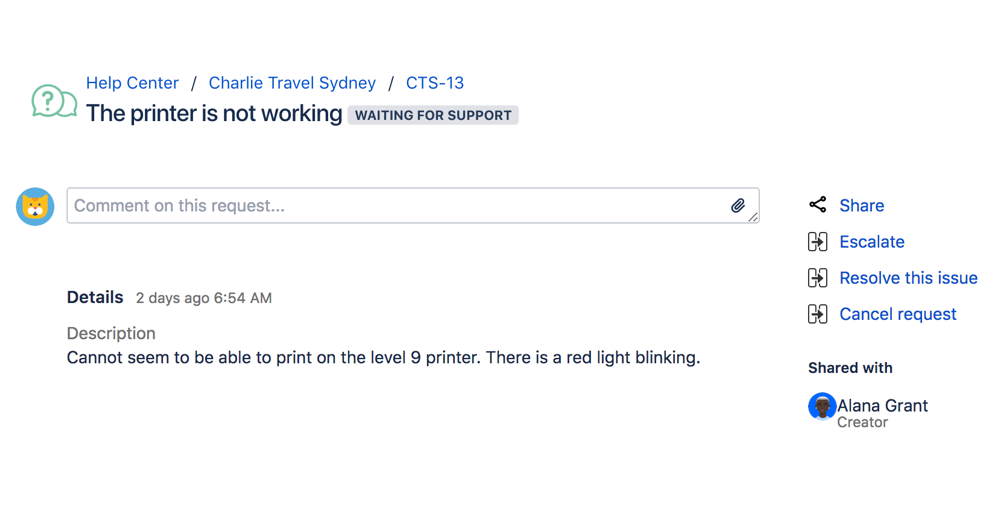The width and height of the screenshot is (1000, 517).
Task: Click the comment box resize handle
Action: pos(753,217)
